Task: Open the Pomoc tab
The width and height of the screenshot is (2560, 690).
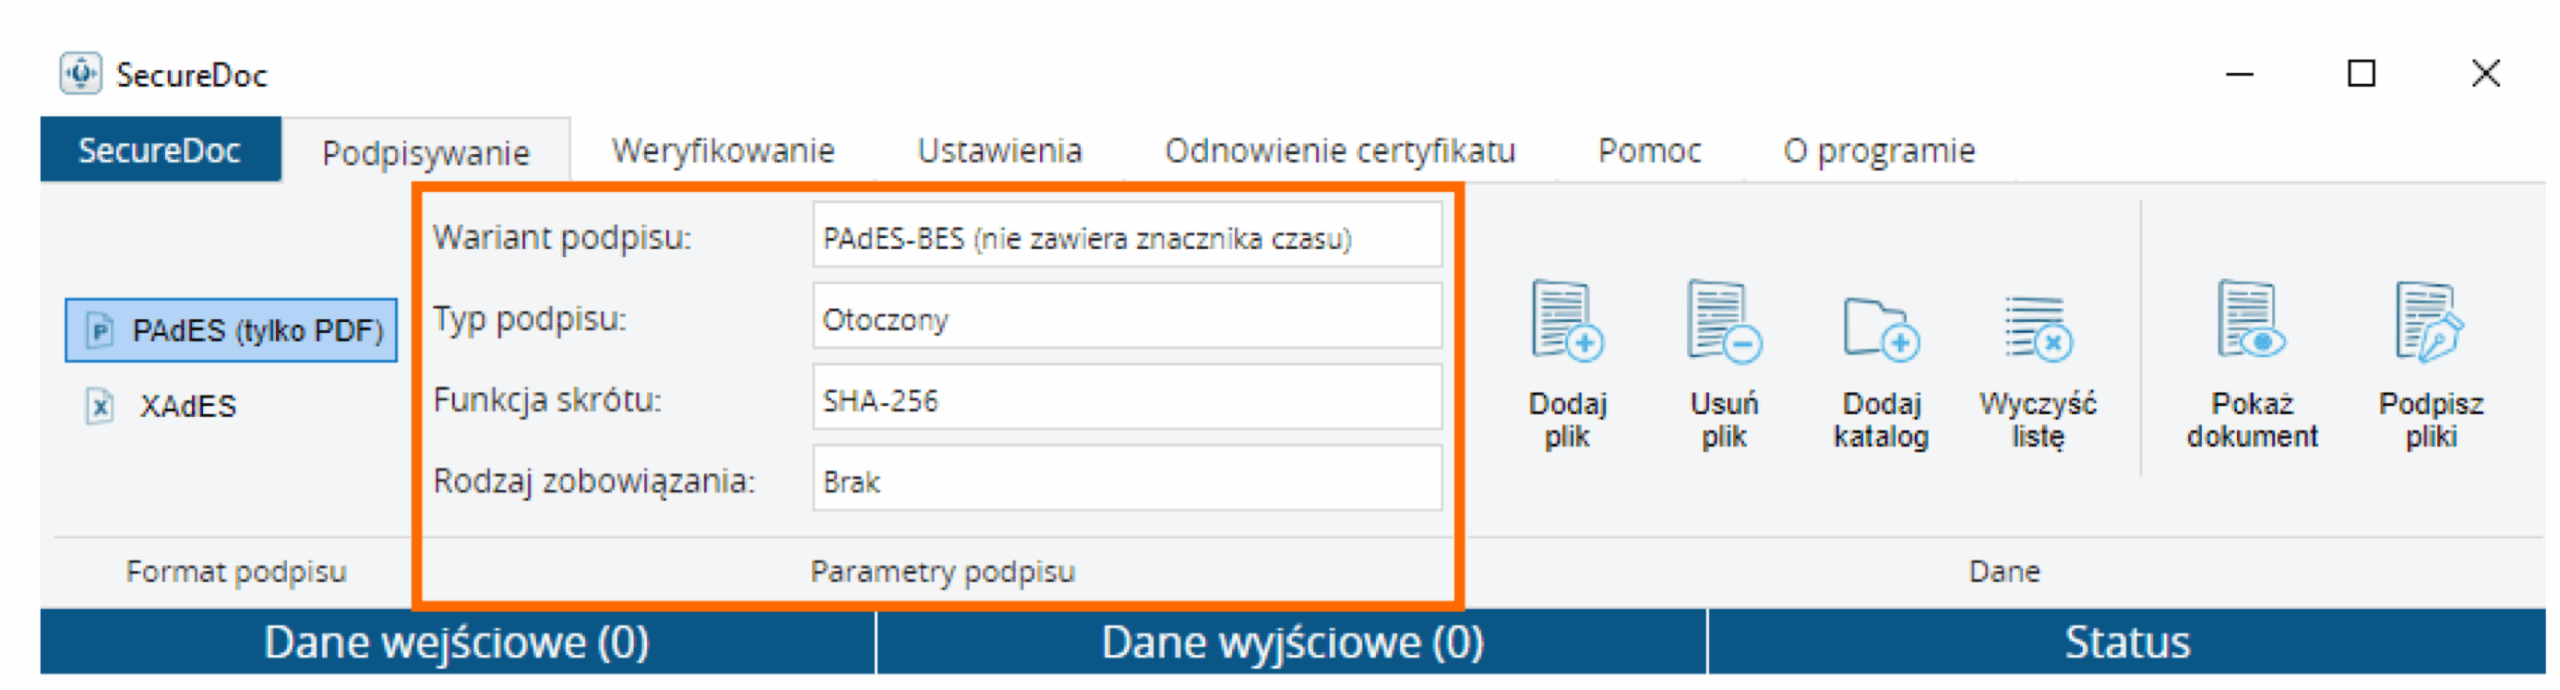Action: pyautogui.click(x=1648, y=151)
